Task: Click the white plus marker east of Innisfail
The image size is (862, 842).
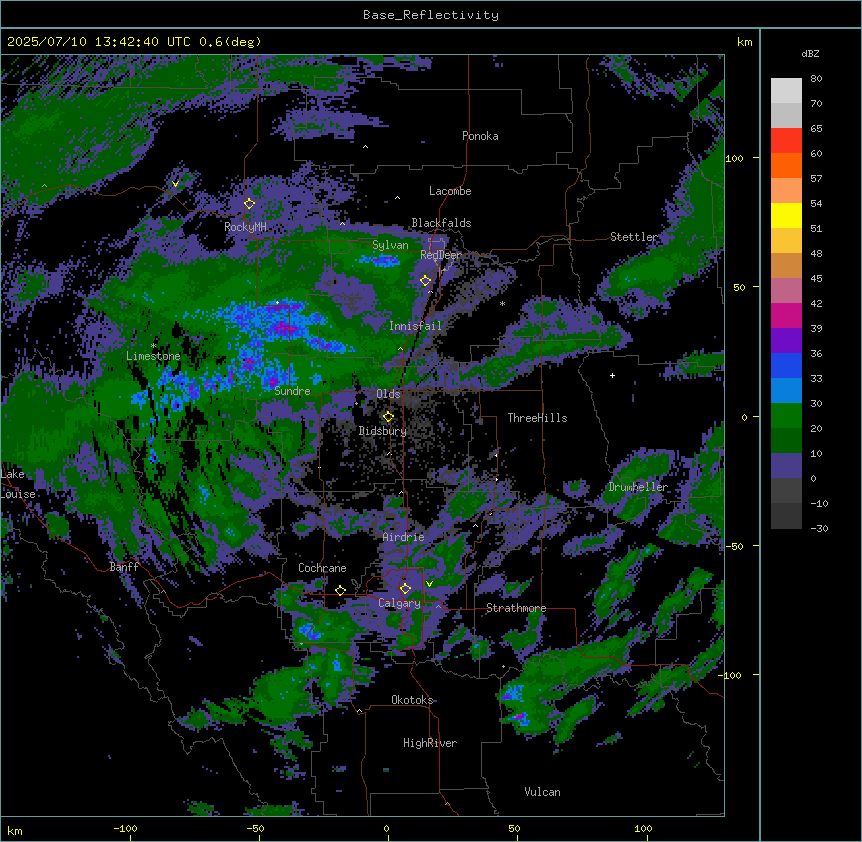Action: pos(612,375)
